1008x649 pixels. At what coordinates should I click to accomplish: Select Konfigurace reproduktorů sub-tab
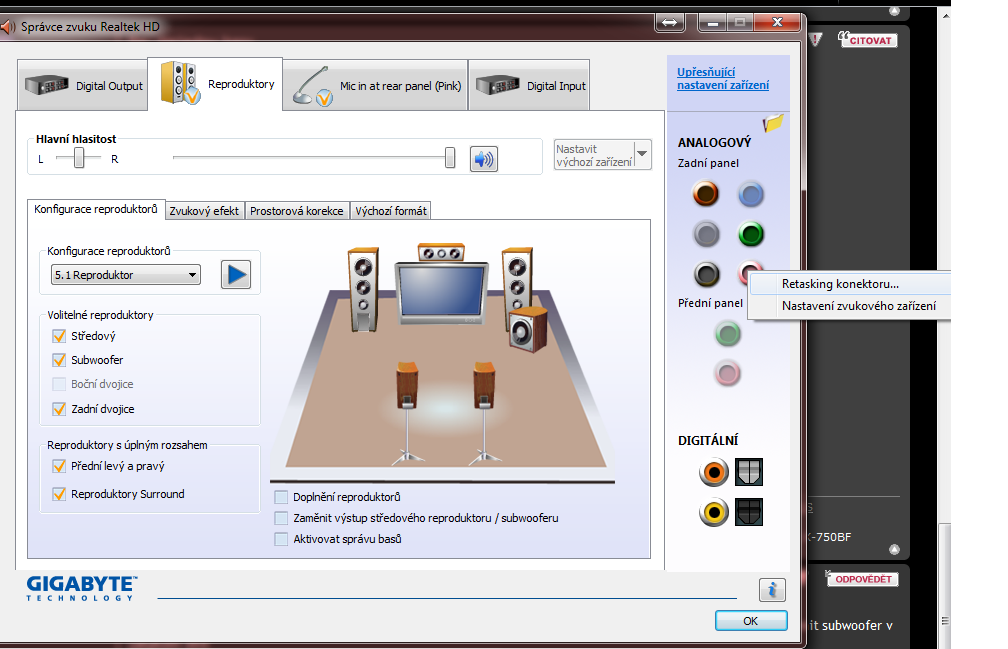(96, 209)
